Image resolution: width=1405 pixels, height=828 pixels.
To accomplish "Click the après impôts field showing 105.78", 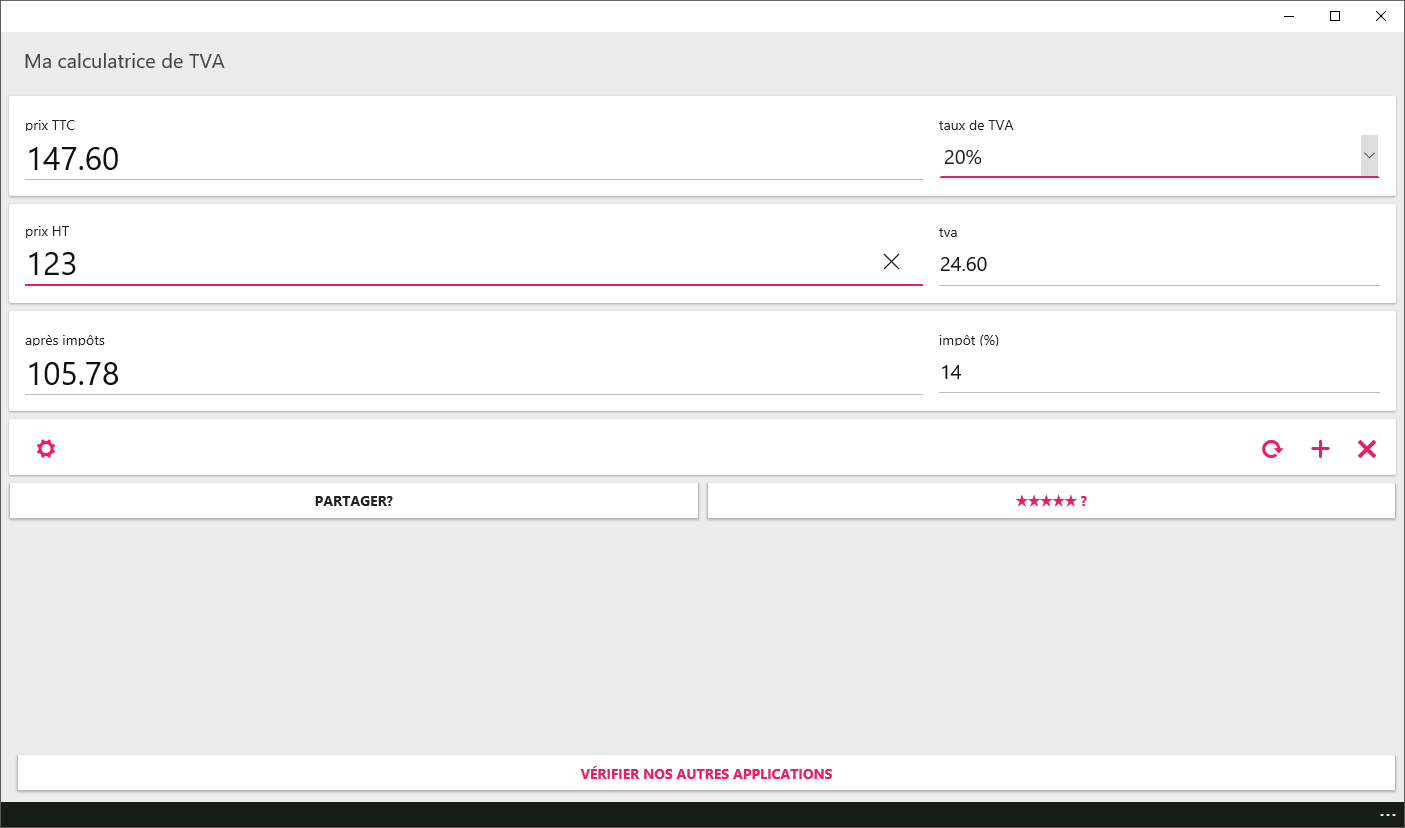I will [x=474, y=373].
